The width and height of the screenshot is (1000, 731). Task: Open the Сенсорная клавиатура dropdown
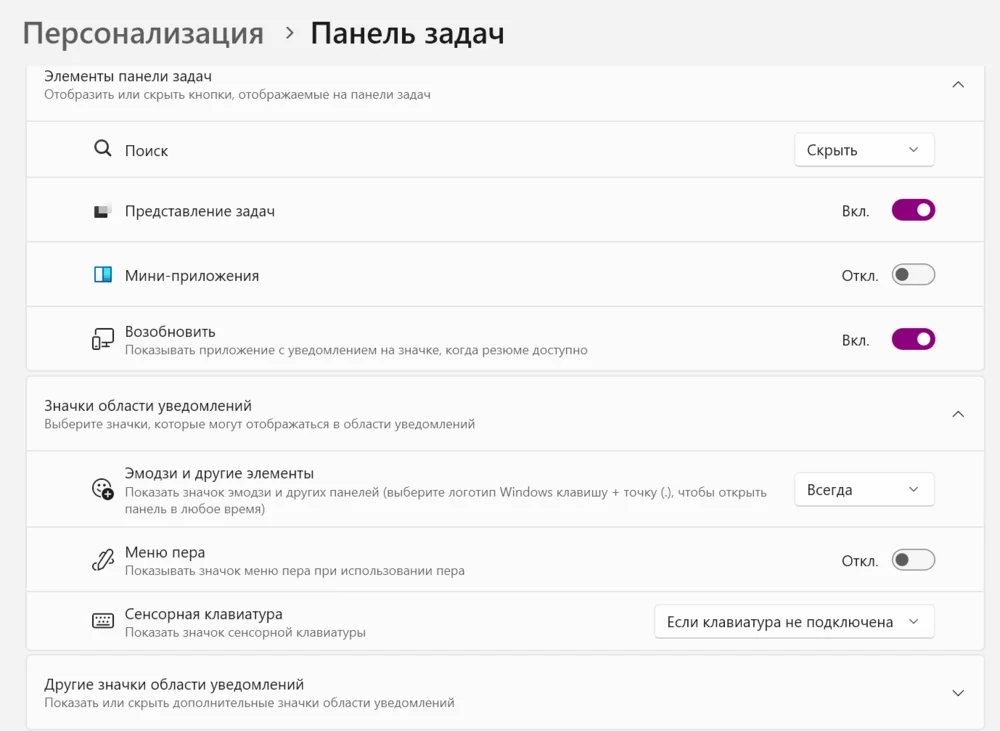[x=794, y=622]
